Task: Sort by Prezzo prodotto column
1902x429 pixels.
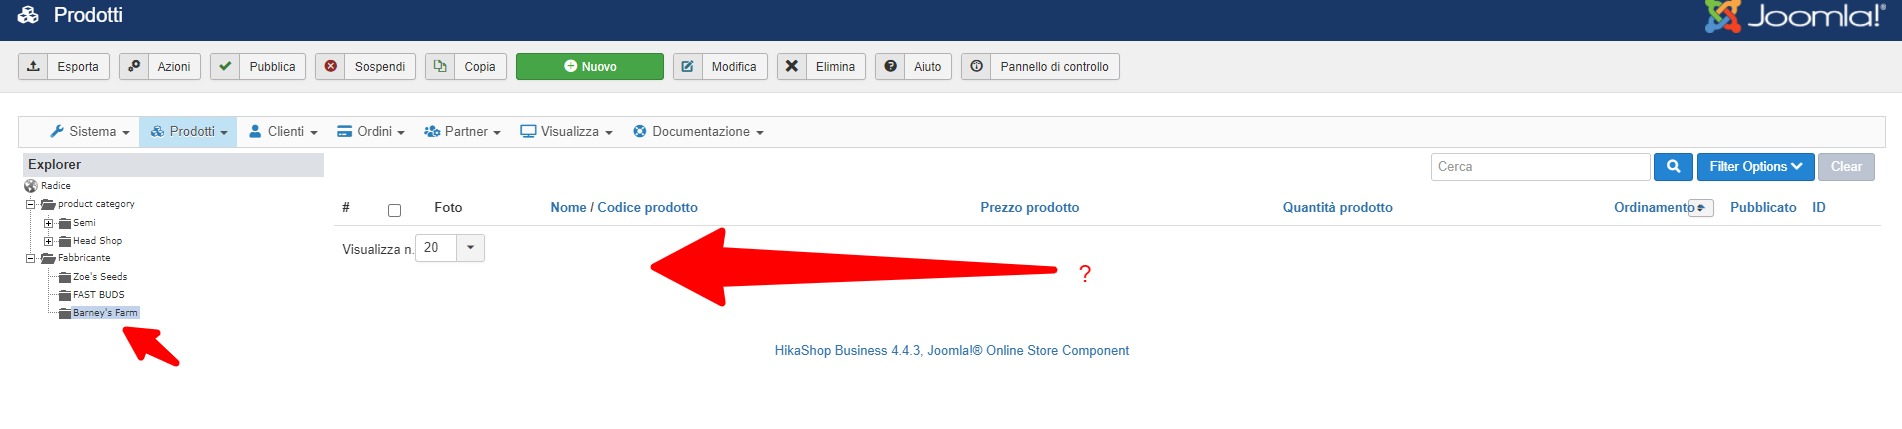Action: tap(1029, 208)
